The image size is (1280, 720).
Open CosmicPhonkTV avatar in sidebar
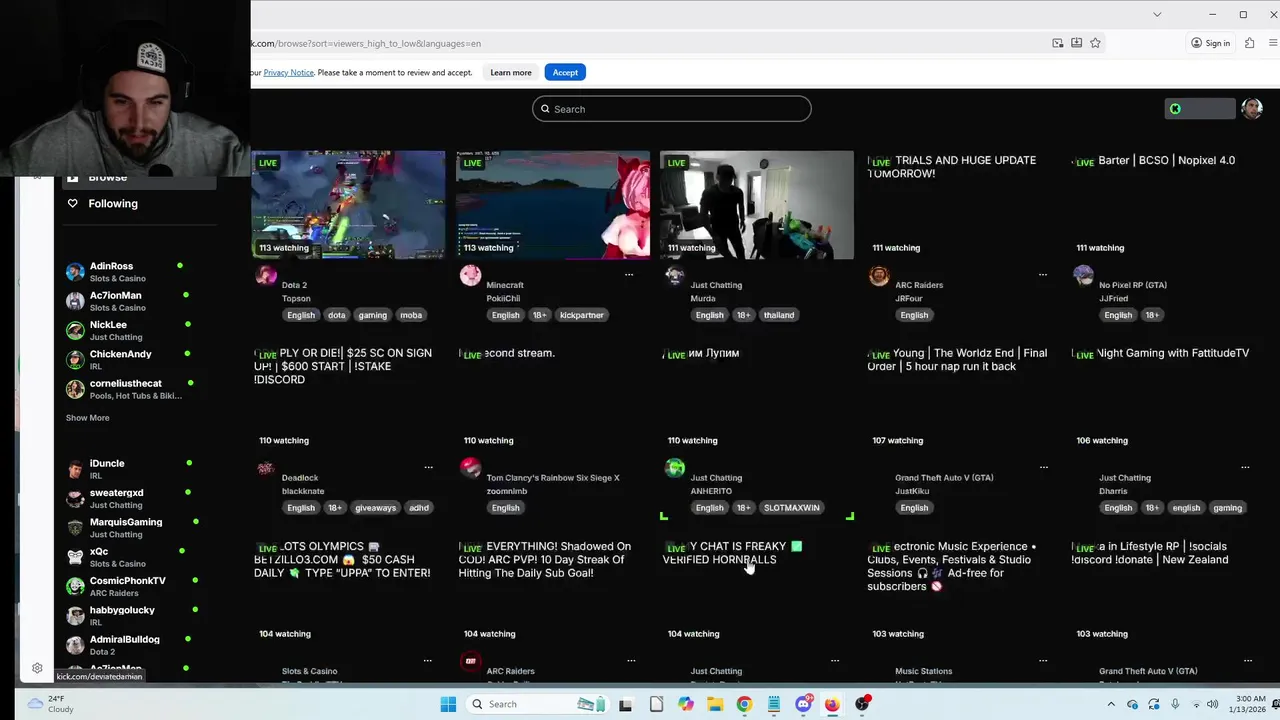[75, 586]
